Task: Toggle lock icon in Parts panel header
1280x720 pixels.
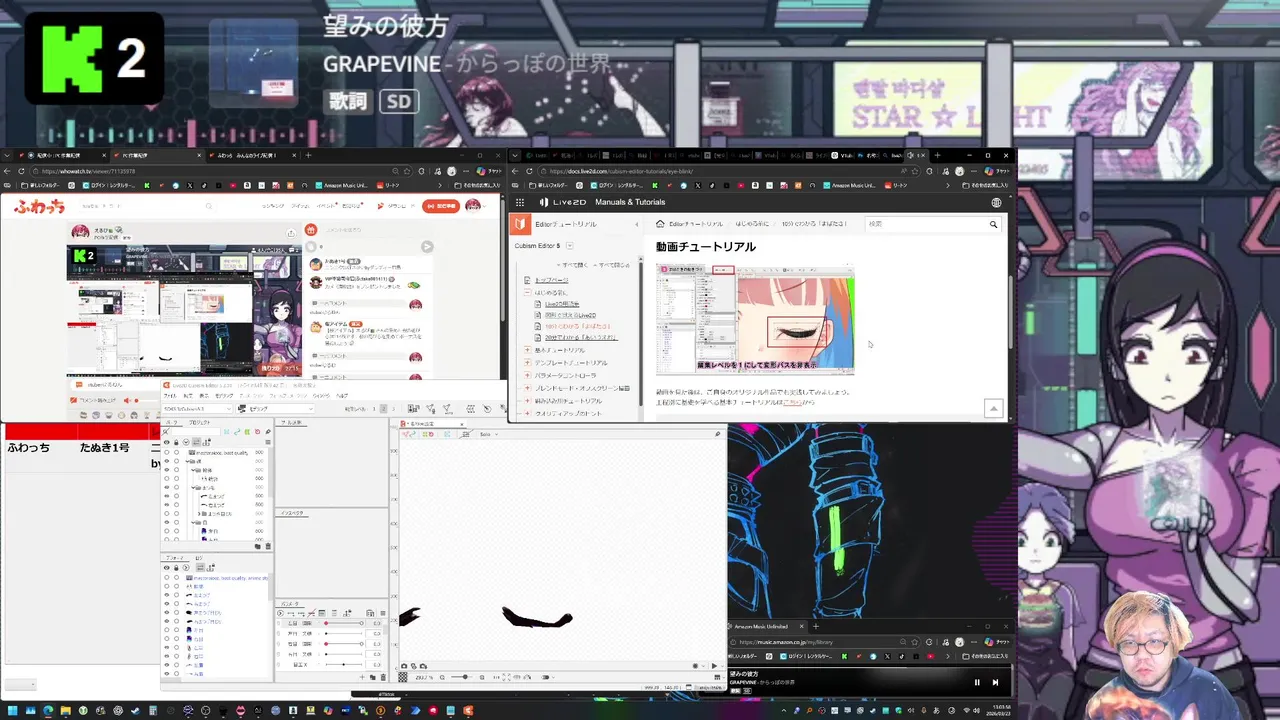Action: pyautogui.click(x=176, y=442)
